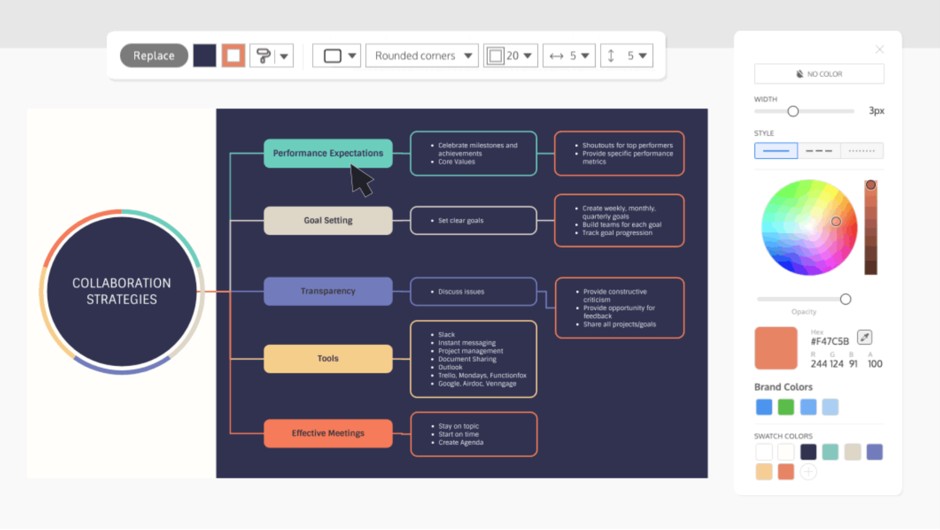Select the green brand color
The width and height of the screenshot is (940, 530).
(786, 407)
